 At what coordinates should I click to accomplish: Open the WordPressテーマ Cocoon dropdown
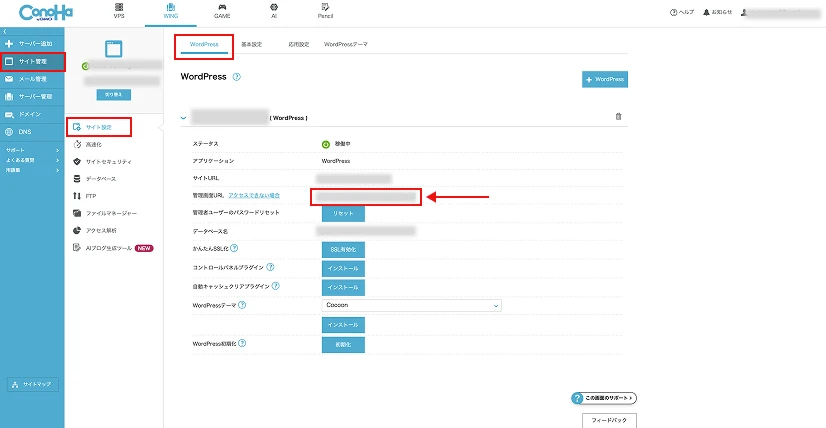tap(411, 305)
